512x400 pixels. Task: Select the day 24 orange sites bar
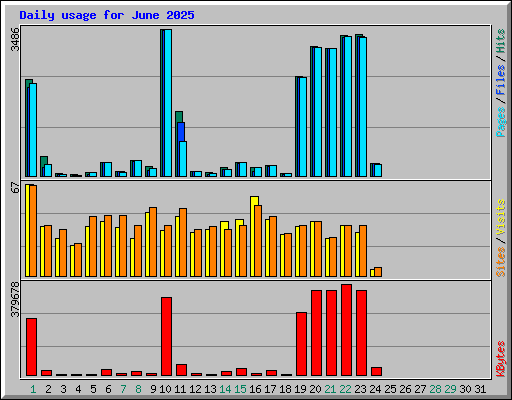point(378,272)
